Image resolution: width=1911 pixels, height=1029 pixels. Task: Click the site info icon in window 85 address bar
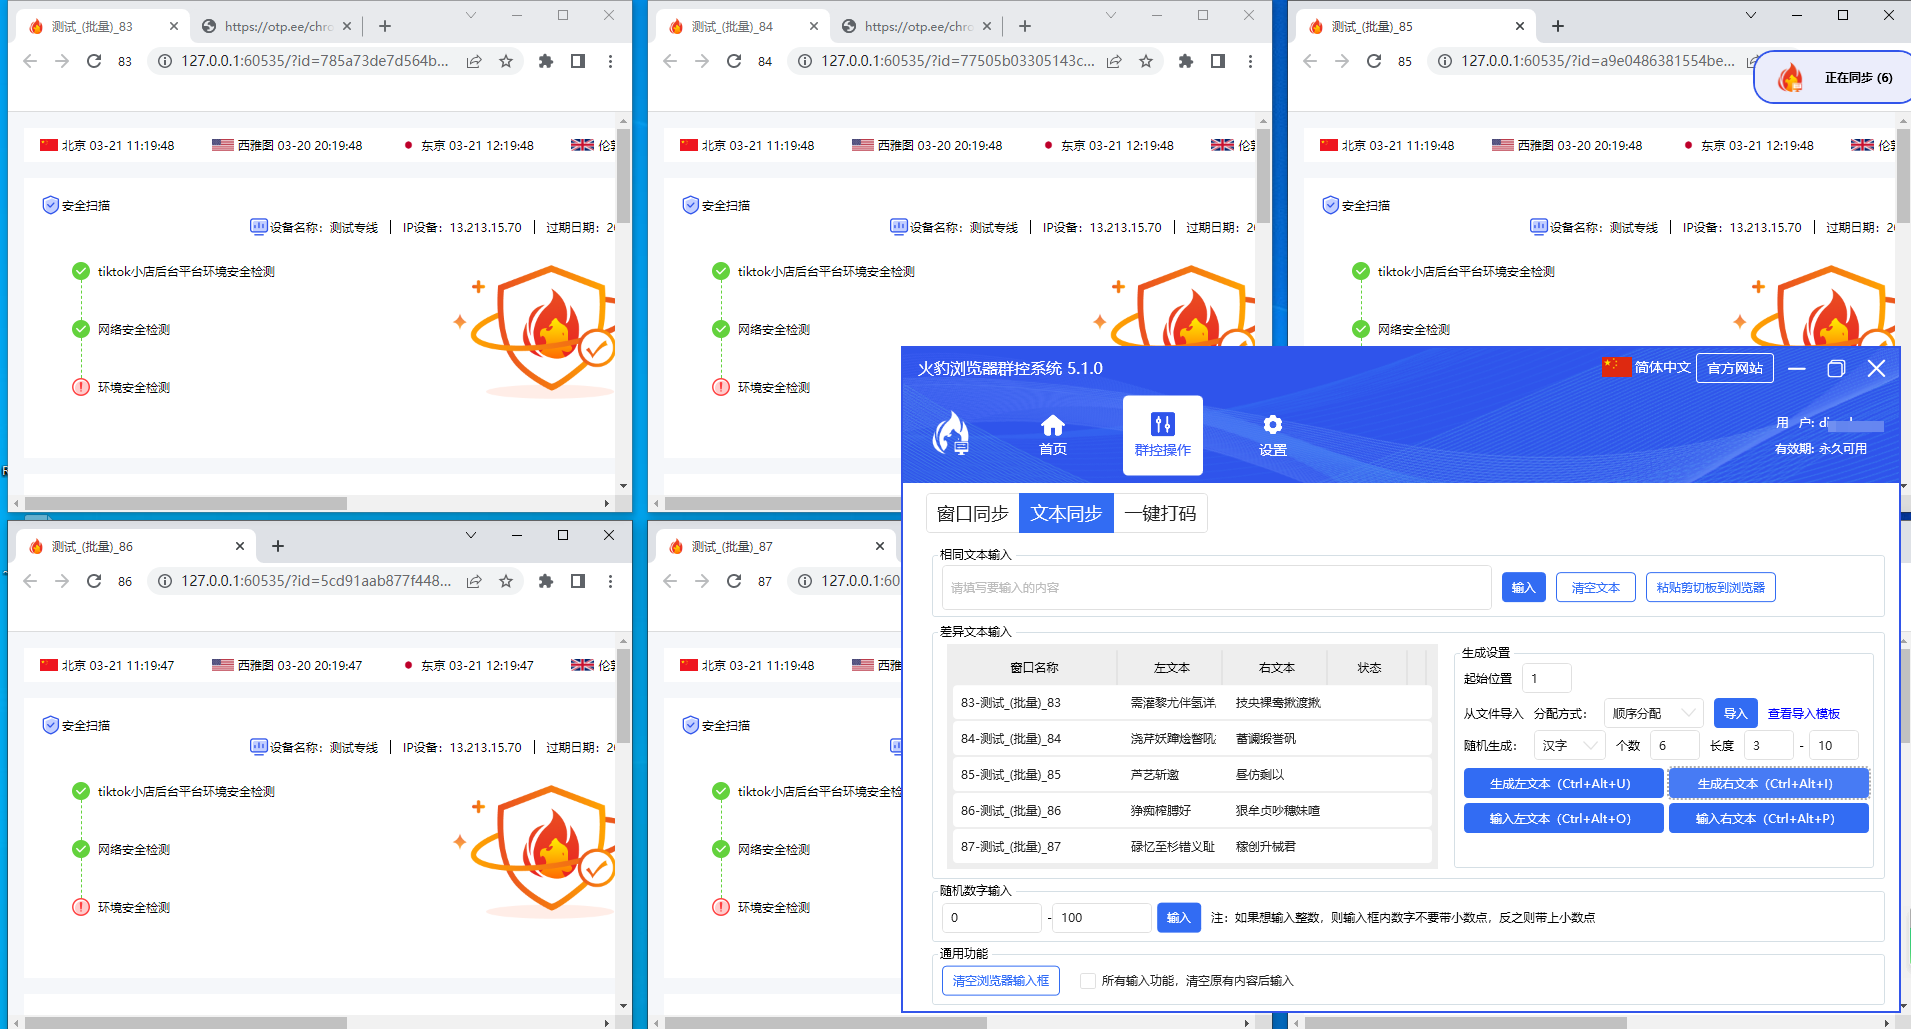pyautogui.click(x=1443, y=60)
